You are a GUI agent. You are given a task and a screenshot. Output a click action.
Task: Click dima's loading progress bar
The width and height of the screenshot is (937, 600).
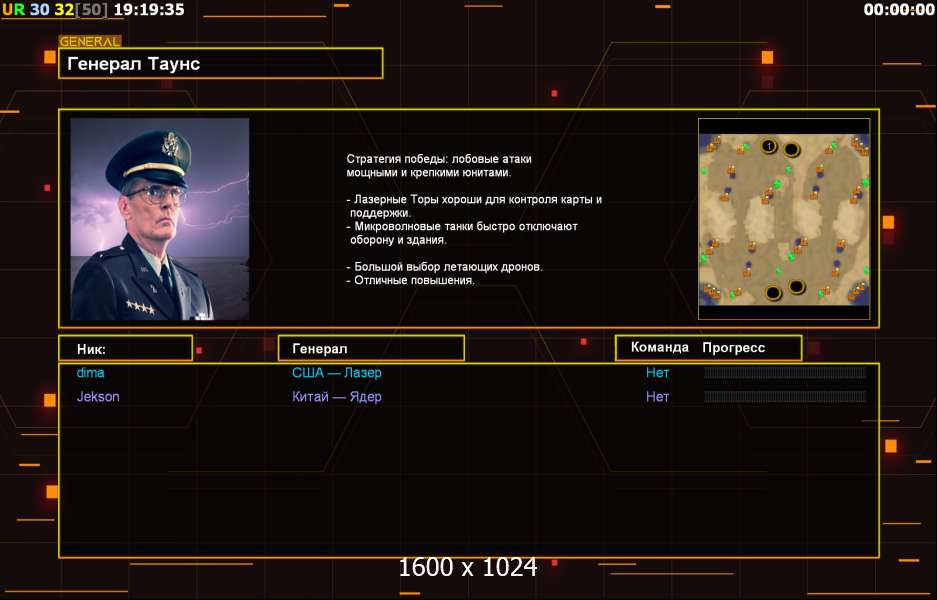point(785,372)
